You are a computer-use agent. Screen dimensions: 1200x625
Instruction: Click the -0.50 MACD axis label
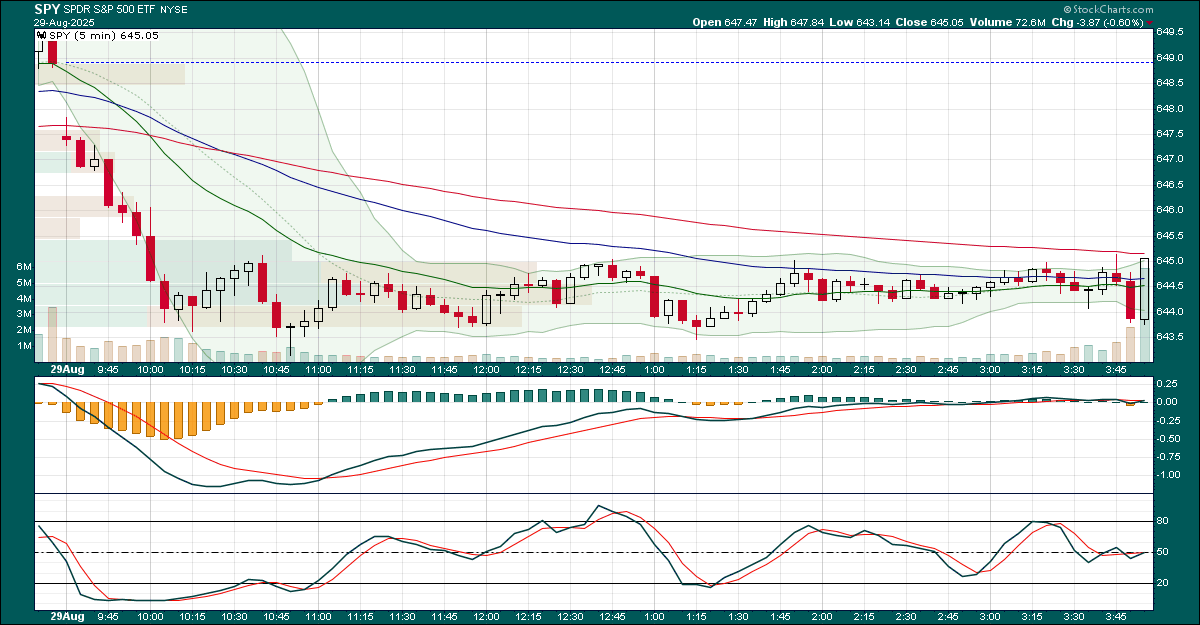coord(1170,439)
